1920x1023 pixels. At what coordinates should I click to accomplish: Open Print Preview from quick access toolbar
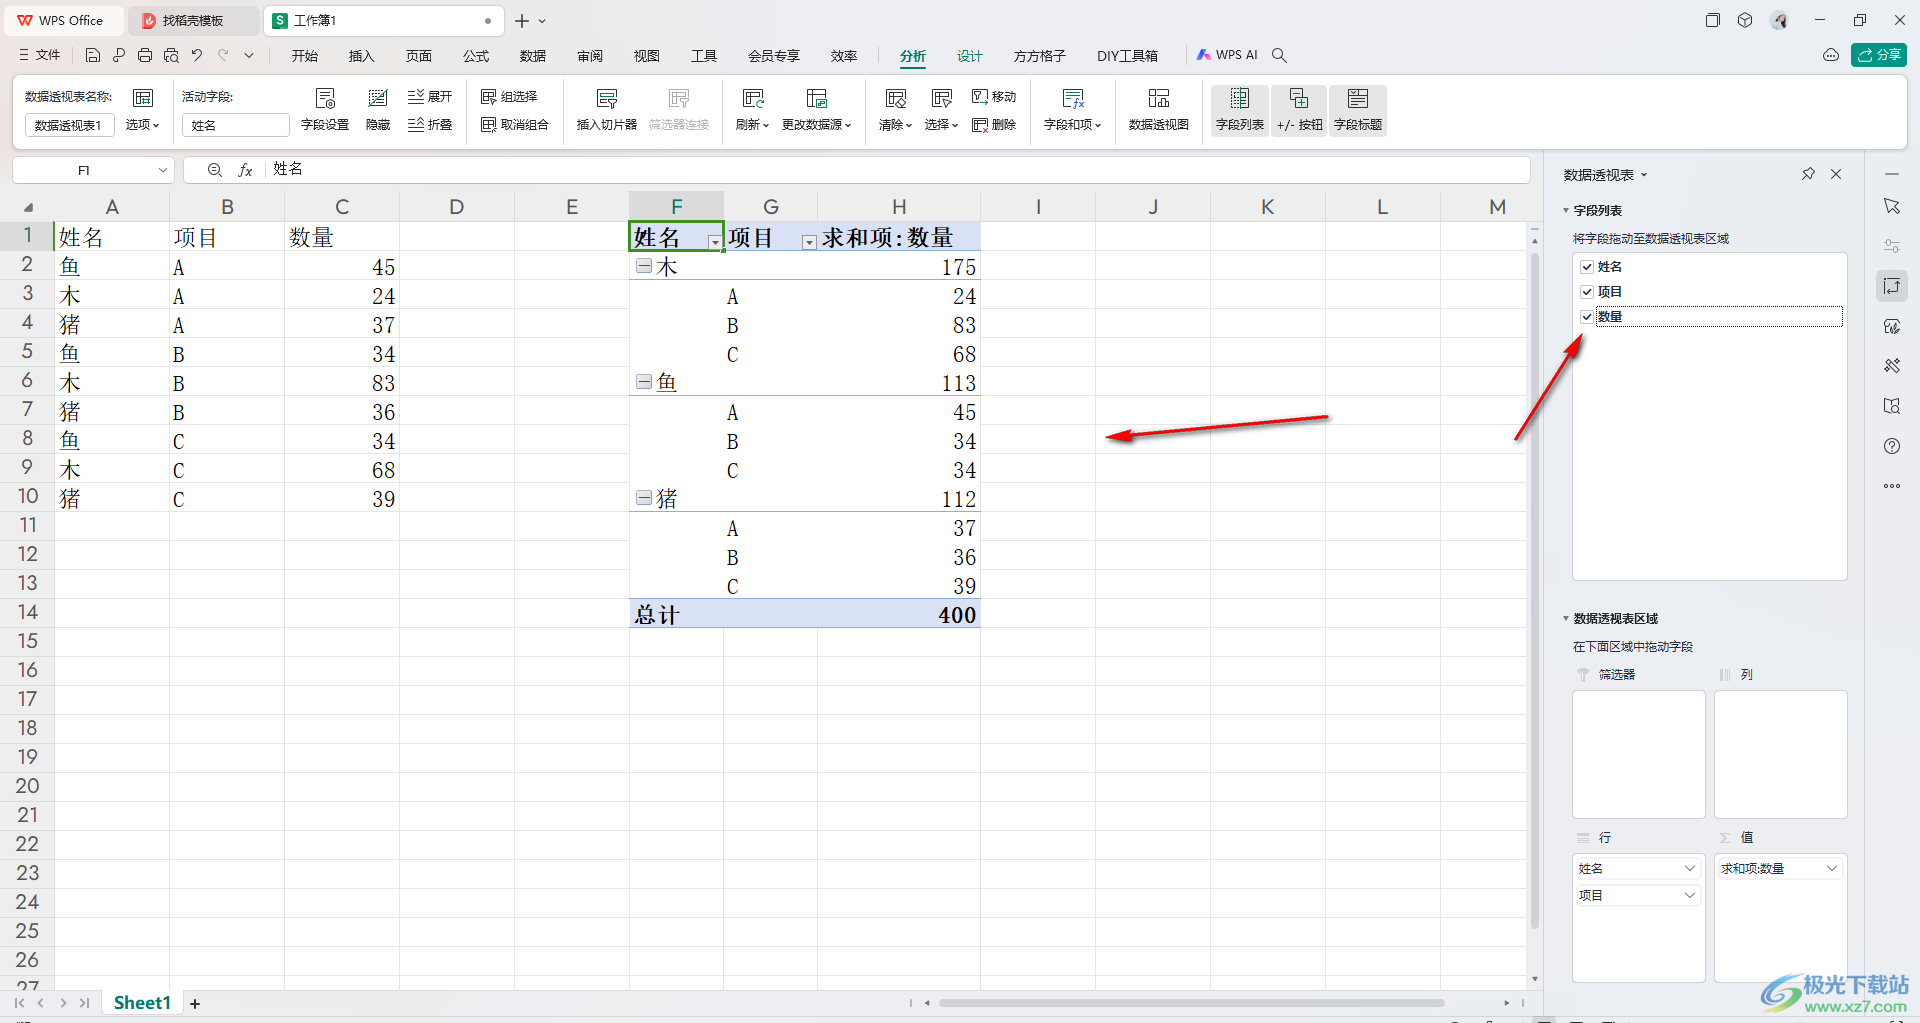coord(171,56)
